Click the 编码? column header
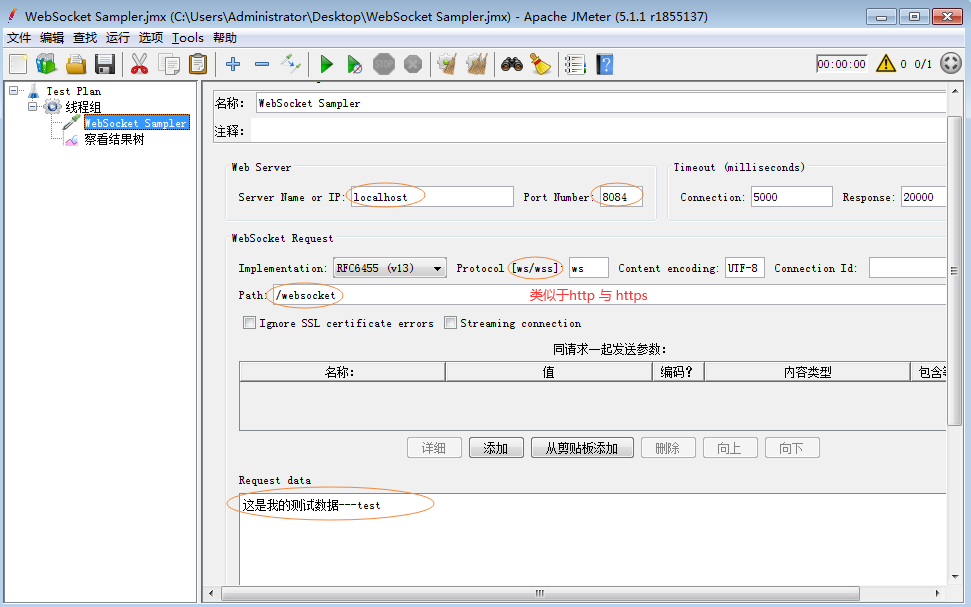The width and height of the screenshot is (971, 607). tap(677, 372)
